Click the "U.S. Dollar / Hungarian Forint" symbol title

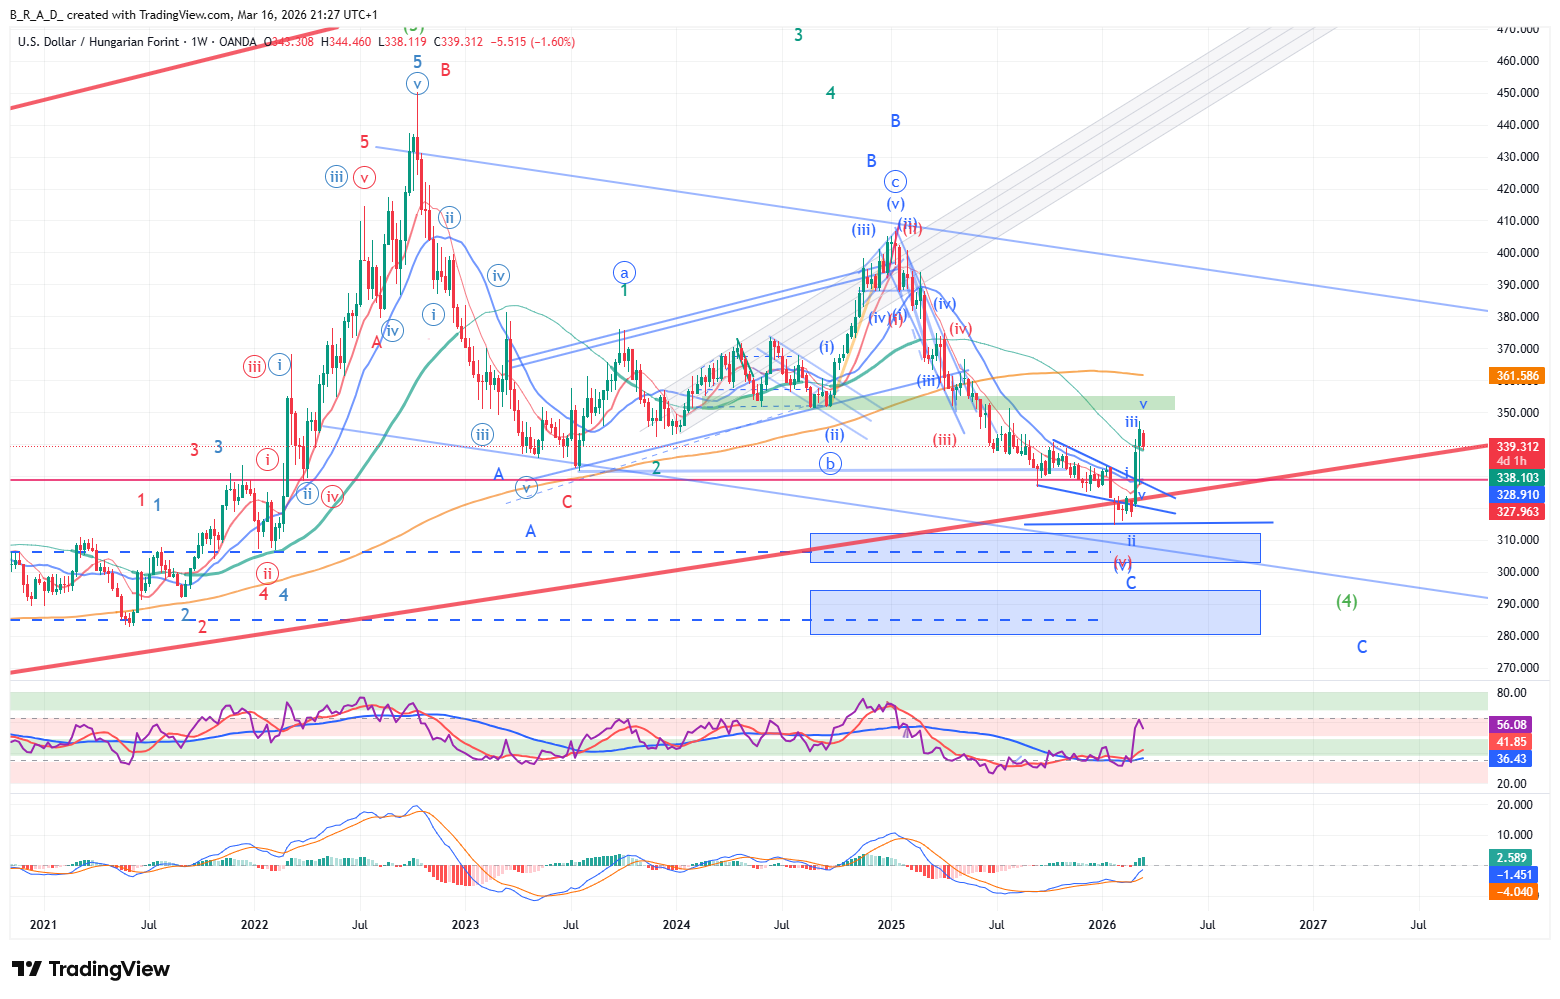pos(98,42)
